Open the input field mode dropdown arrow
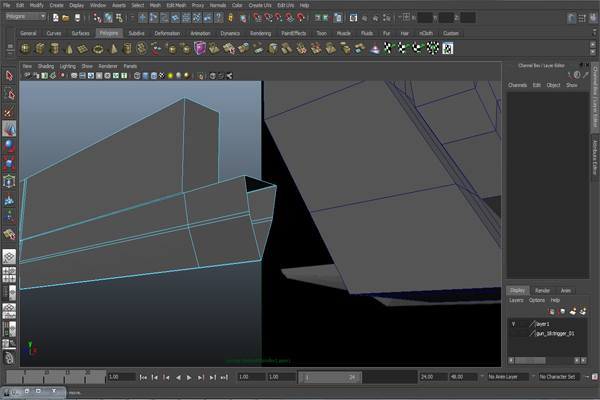Image resolution: width=600 pixels, height=400 pixels. [x=399, y=17]
